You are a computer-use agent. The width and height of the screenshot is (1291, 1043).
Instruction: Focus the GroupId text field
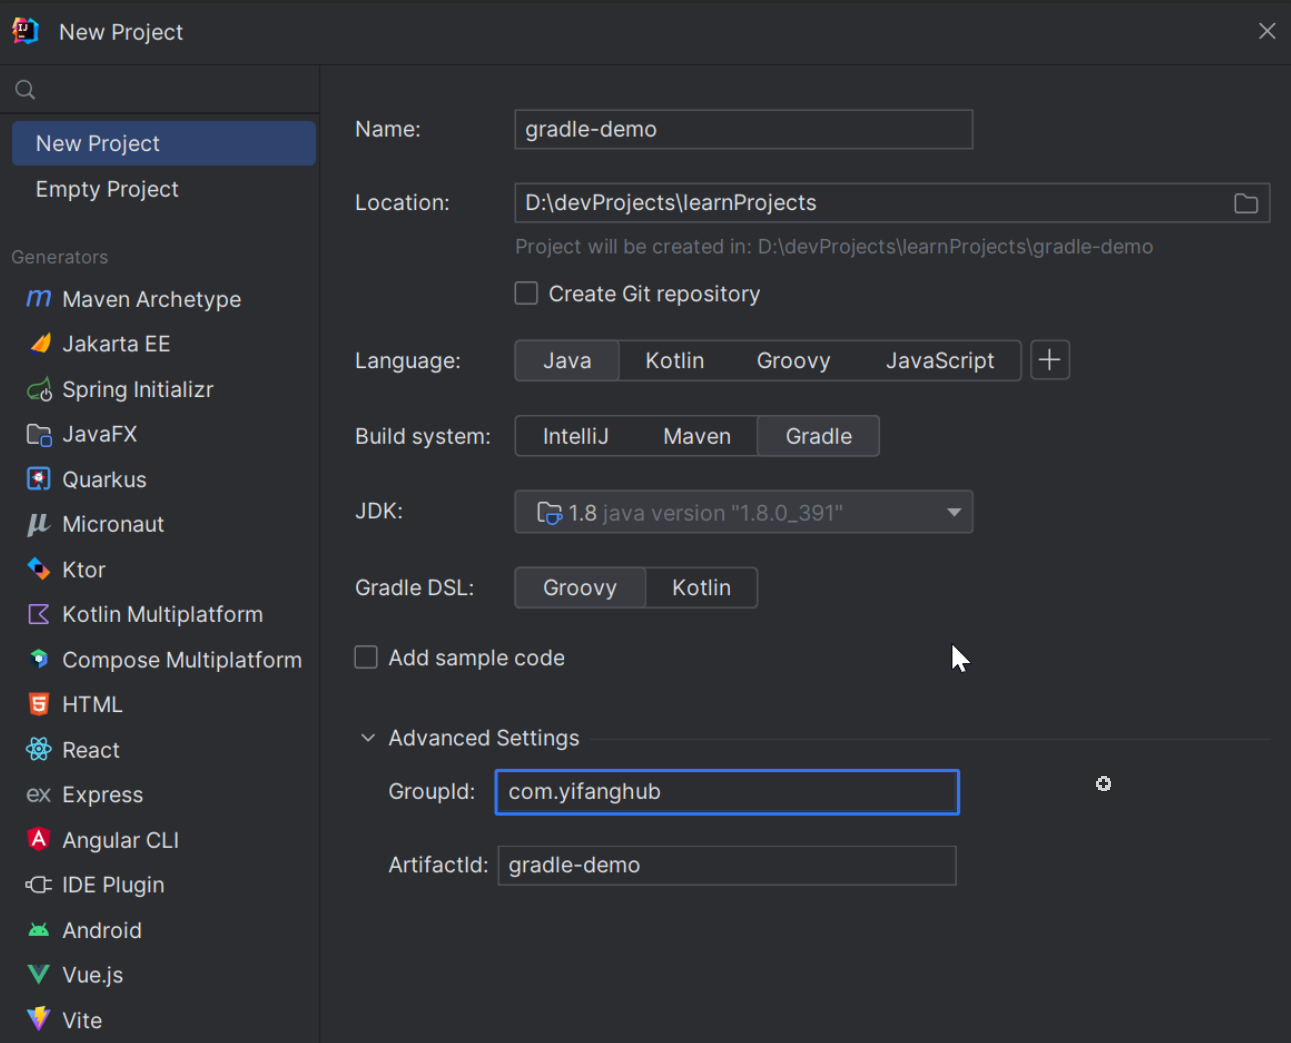[x=727, y=792]
